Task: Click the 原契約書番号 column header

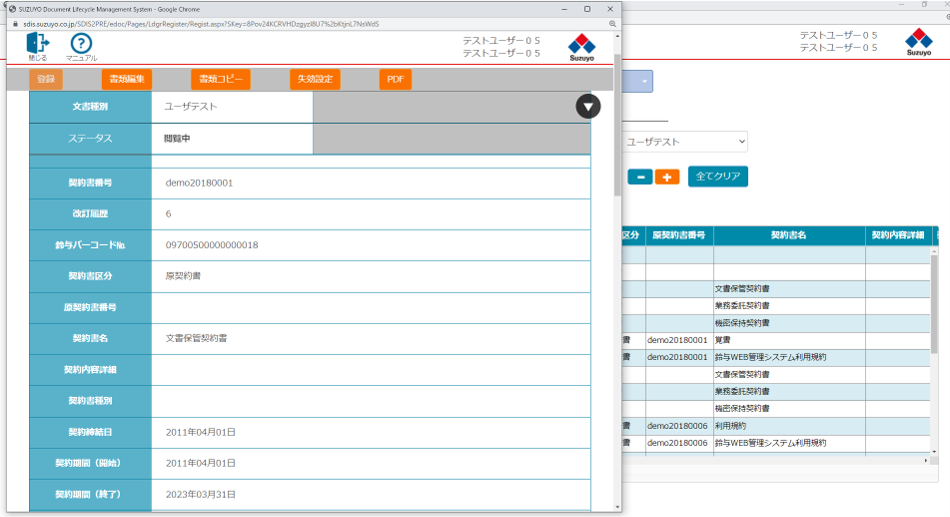Action: tap(679, 235)
